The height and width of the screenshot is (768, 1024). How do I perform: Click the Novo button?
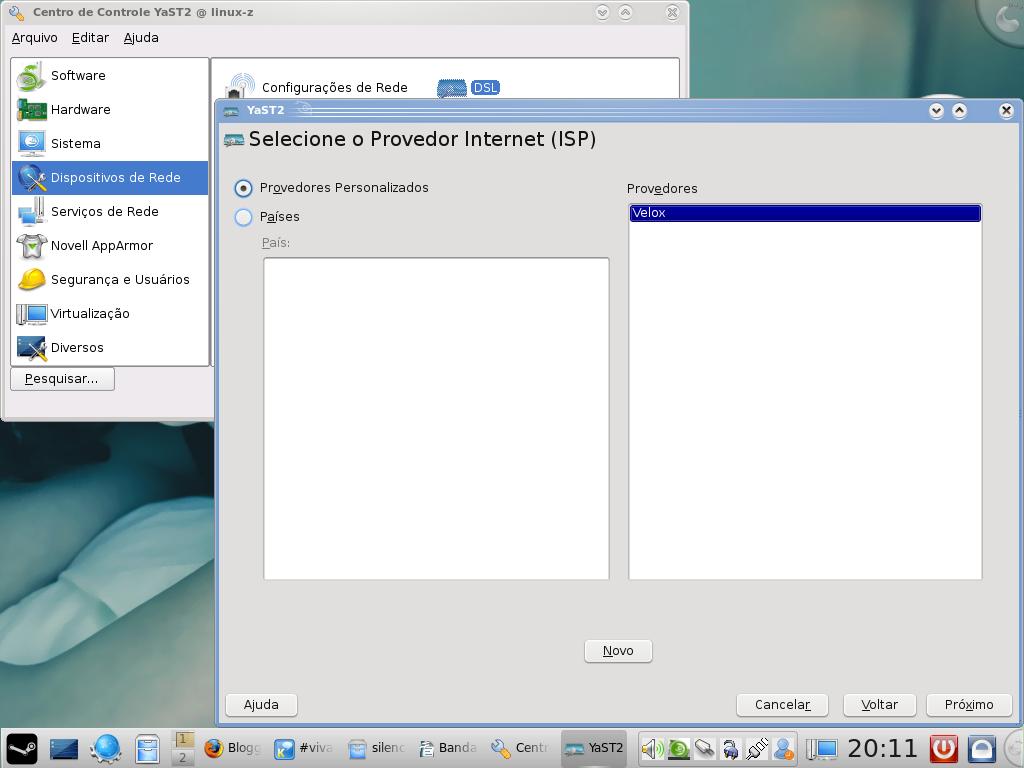[618, 650]
